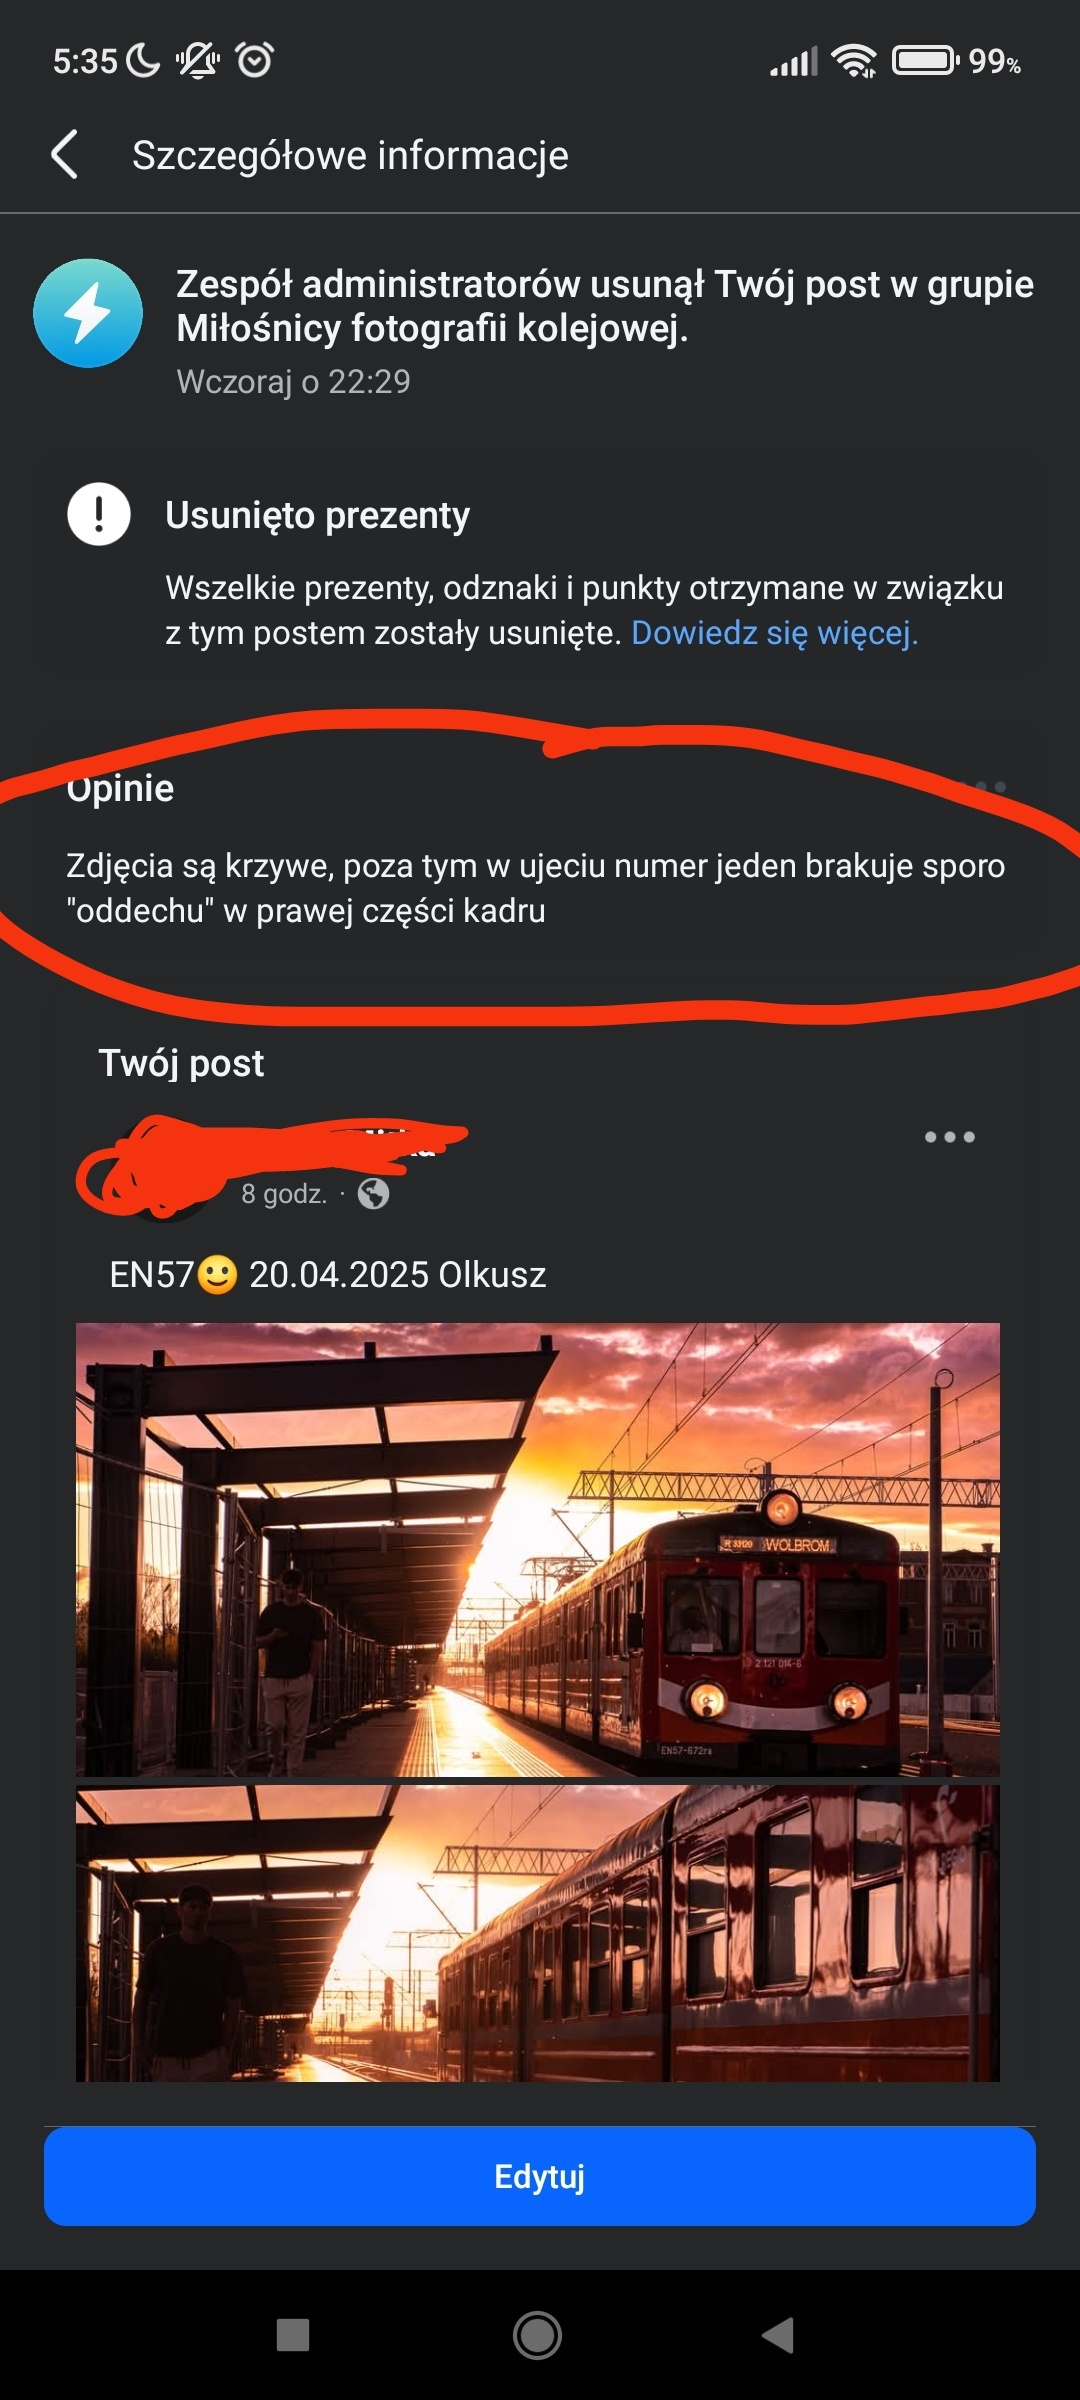
Task: Tap the 8 godz. post timestamp
Action: pyautogui.click(x=284, y=1193)
